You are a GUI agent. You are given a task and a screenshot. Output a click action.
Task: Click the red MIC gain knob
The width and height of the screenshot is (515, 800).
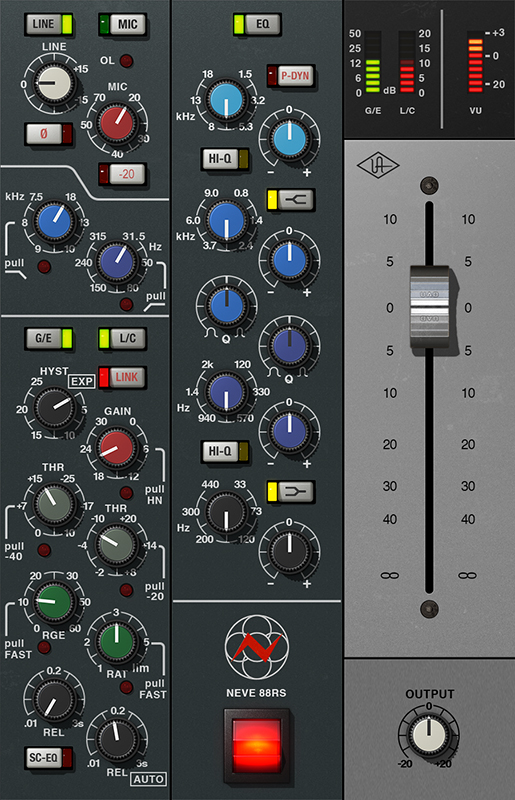pyautogui.click(x=117, y=123)
